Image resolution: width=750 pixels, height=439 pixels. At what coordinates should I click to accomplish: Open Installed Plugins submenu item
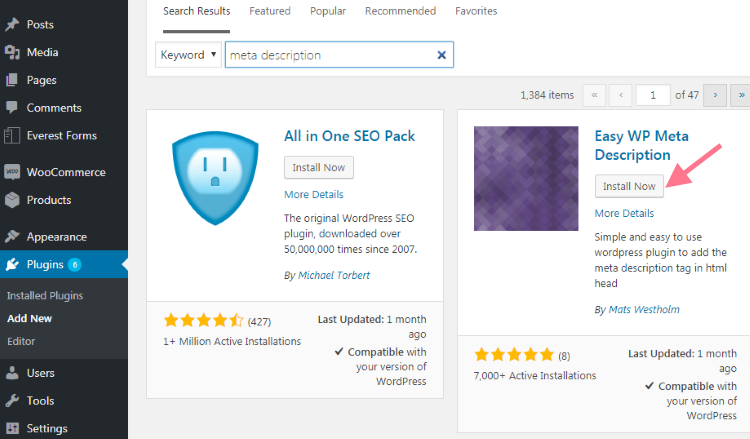(x=45, y=296)
